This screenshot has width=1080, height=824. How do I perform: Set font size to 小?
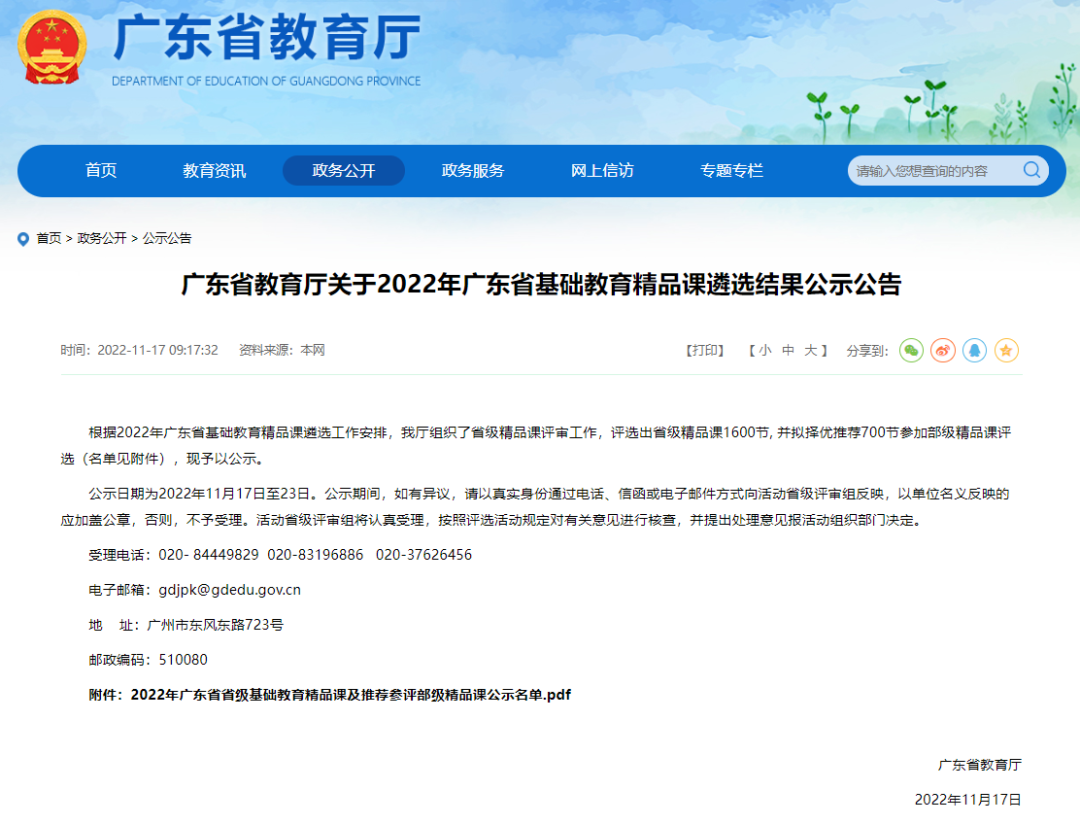765,350
